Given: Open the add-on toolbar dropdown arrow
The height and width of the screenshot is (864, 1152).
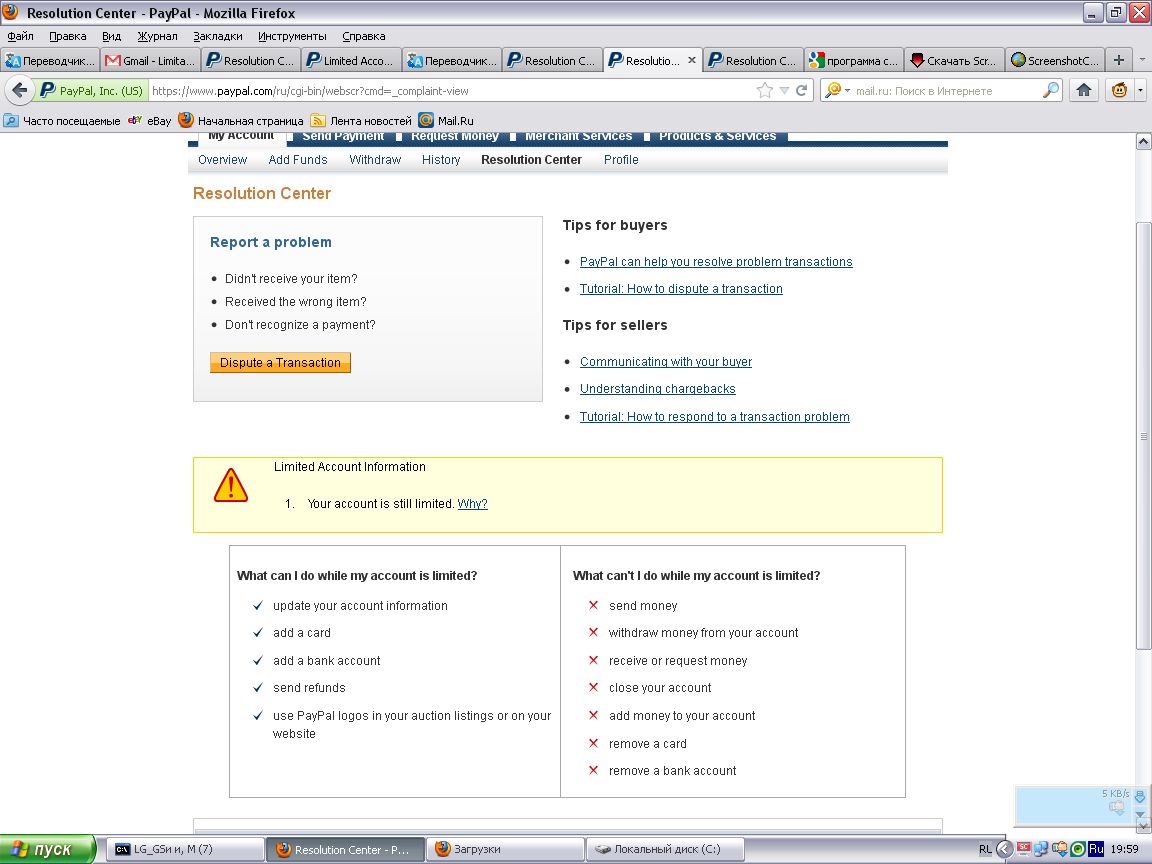Looking at the screenshot, I should [1140, 90].
